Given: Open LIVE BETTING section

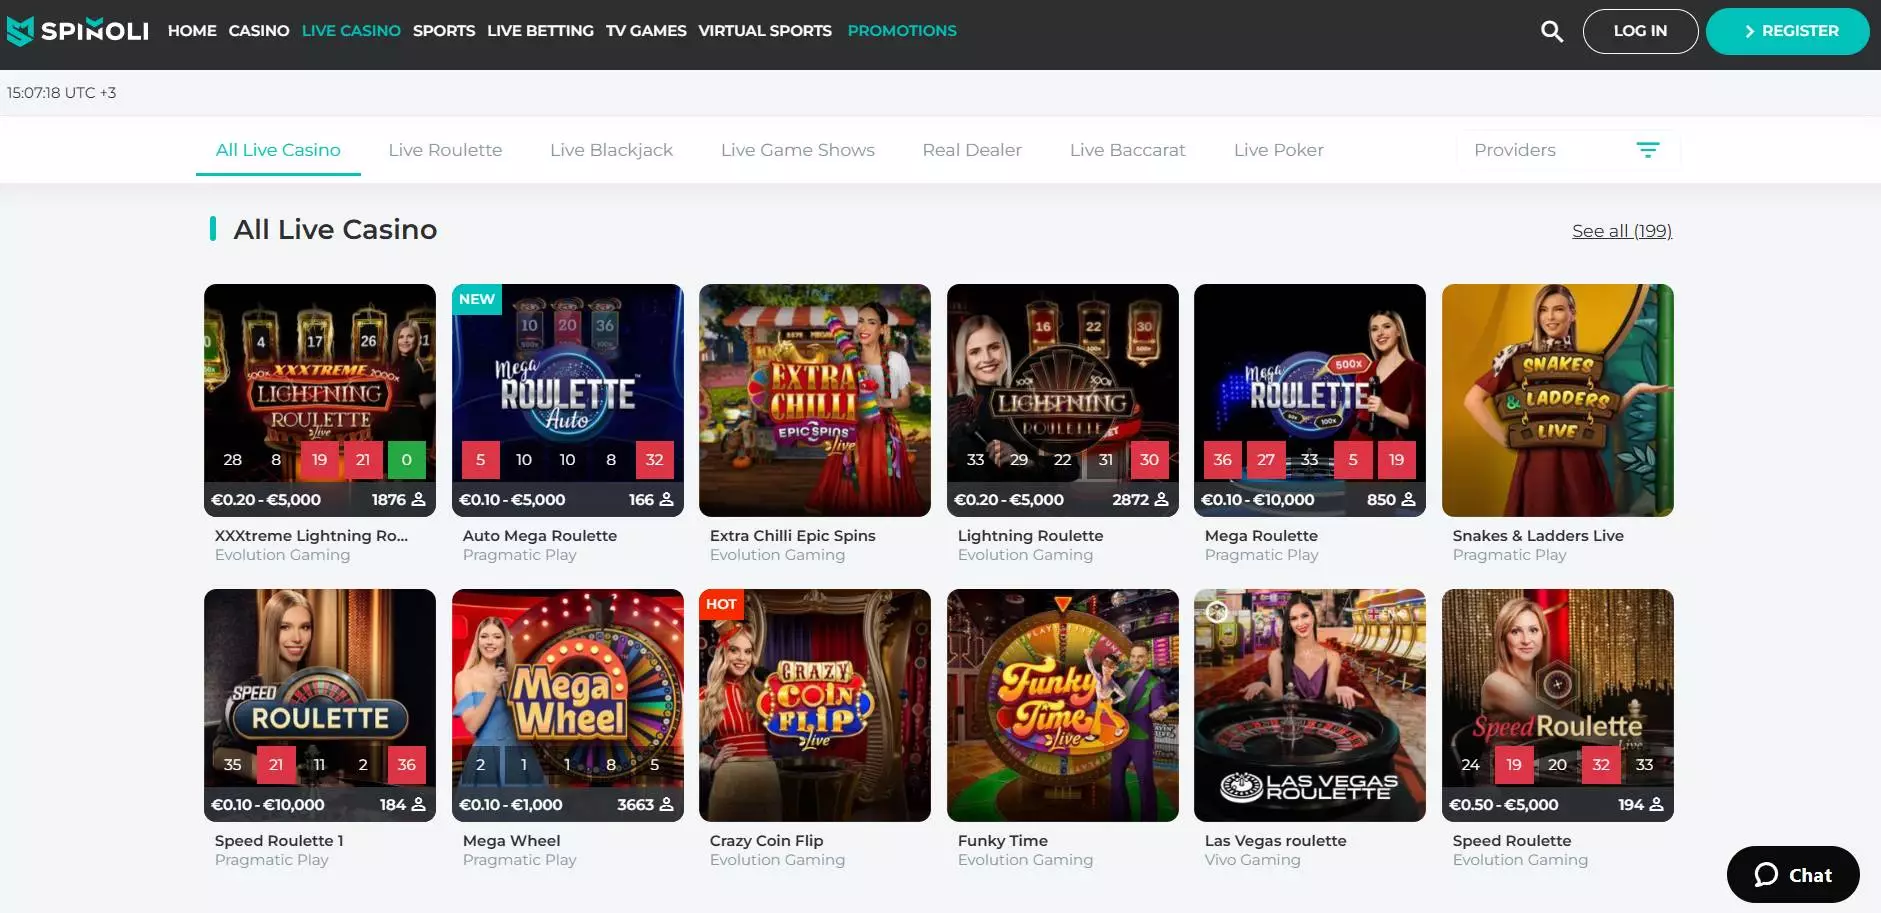Looking at the screenshot, I should (x=540, y=31).
